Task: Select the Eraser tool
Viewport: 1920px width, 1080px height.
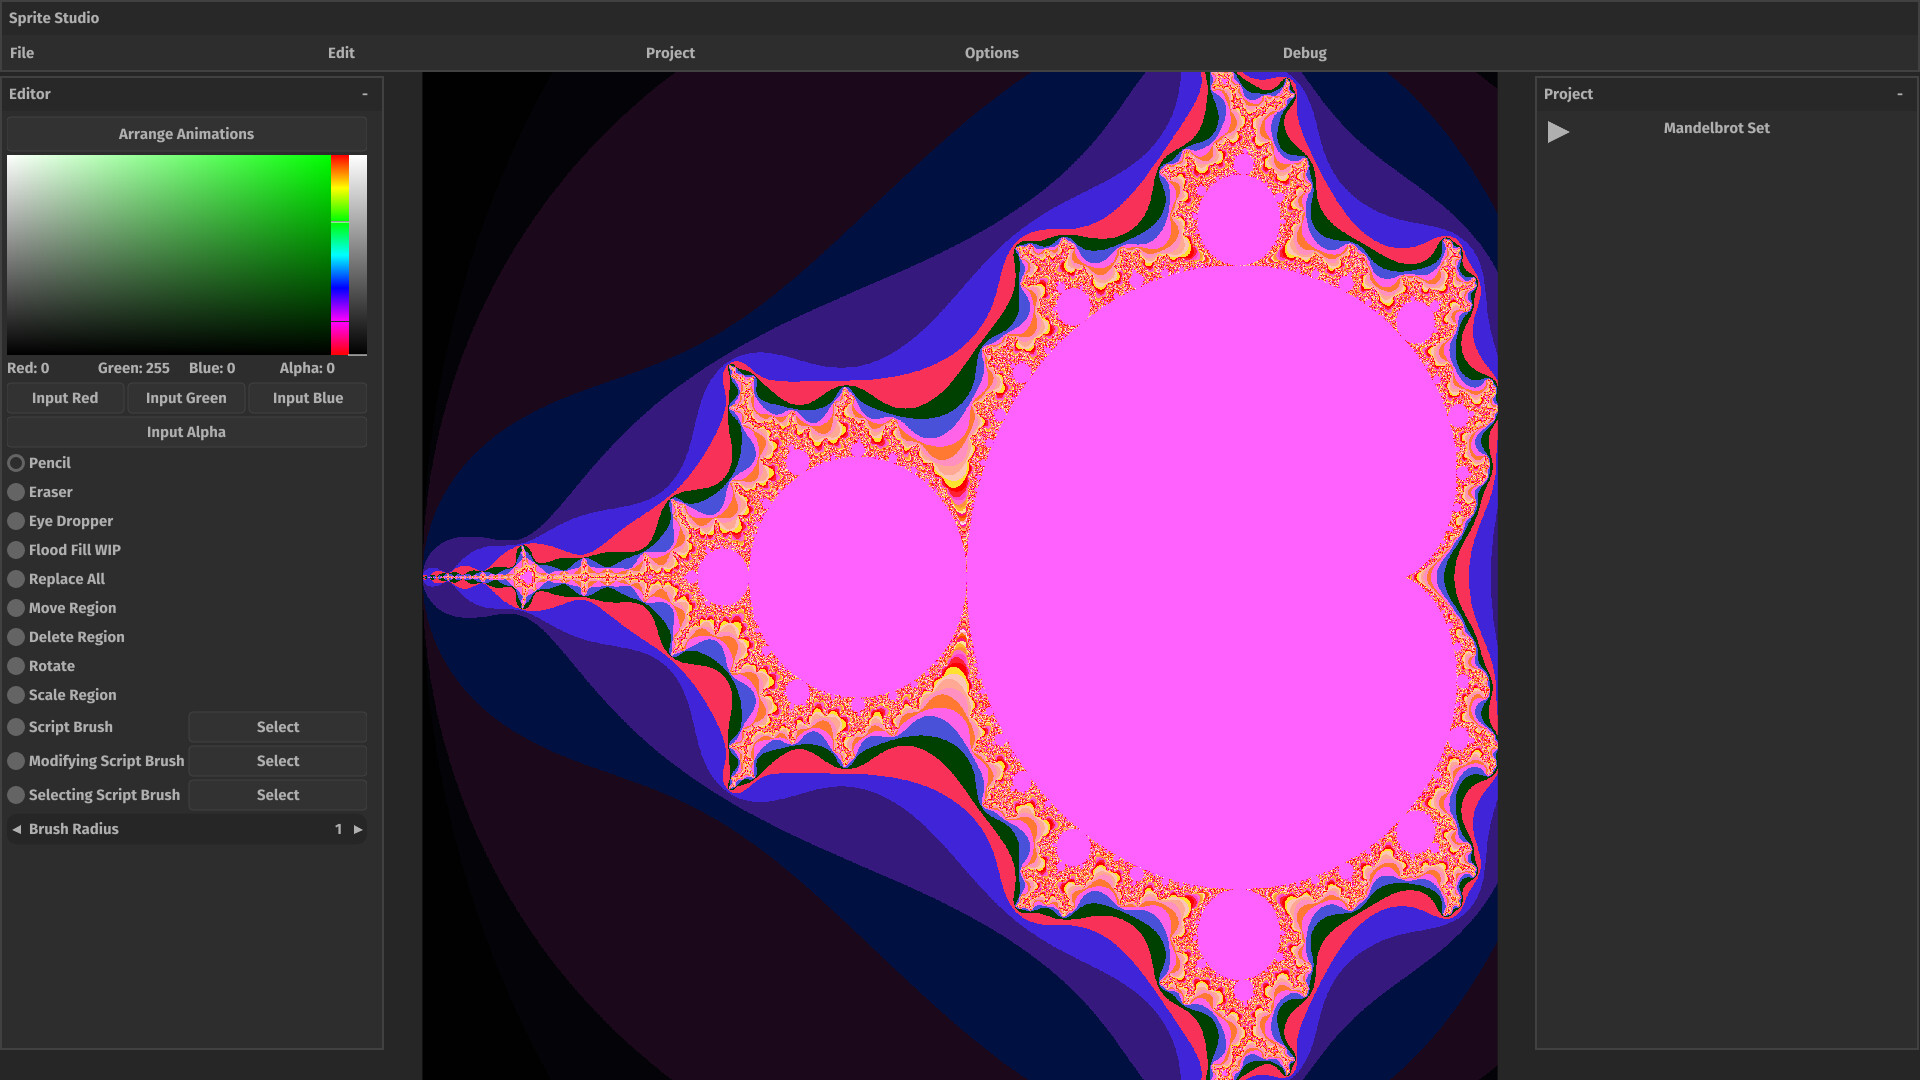Action: tap(16, 491)
